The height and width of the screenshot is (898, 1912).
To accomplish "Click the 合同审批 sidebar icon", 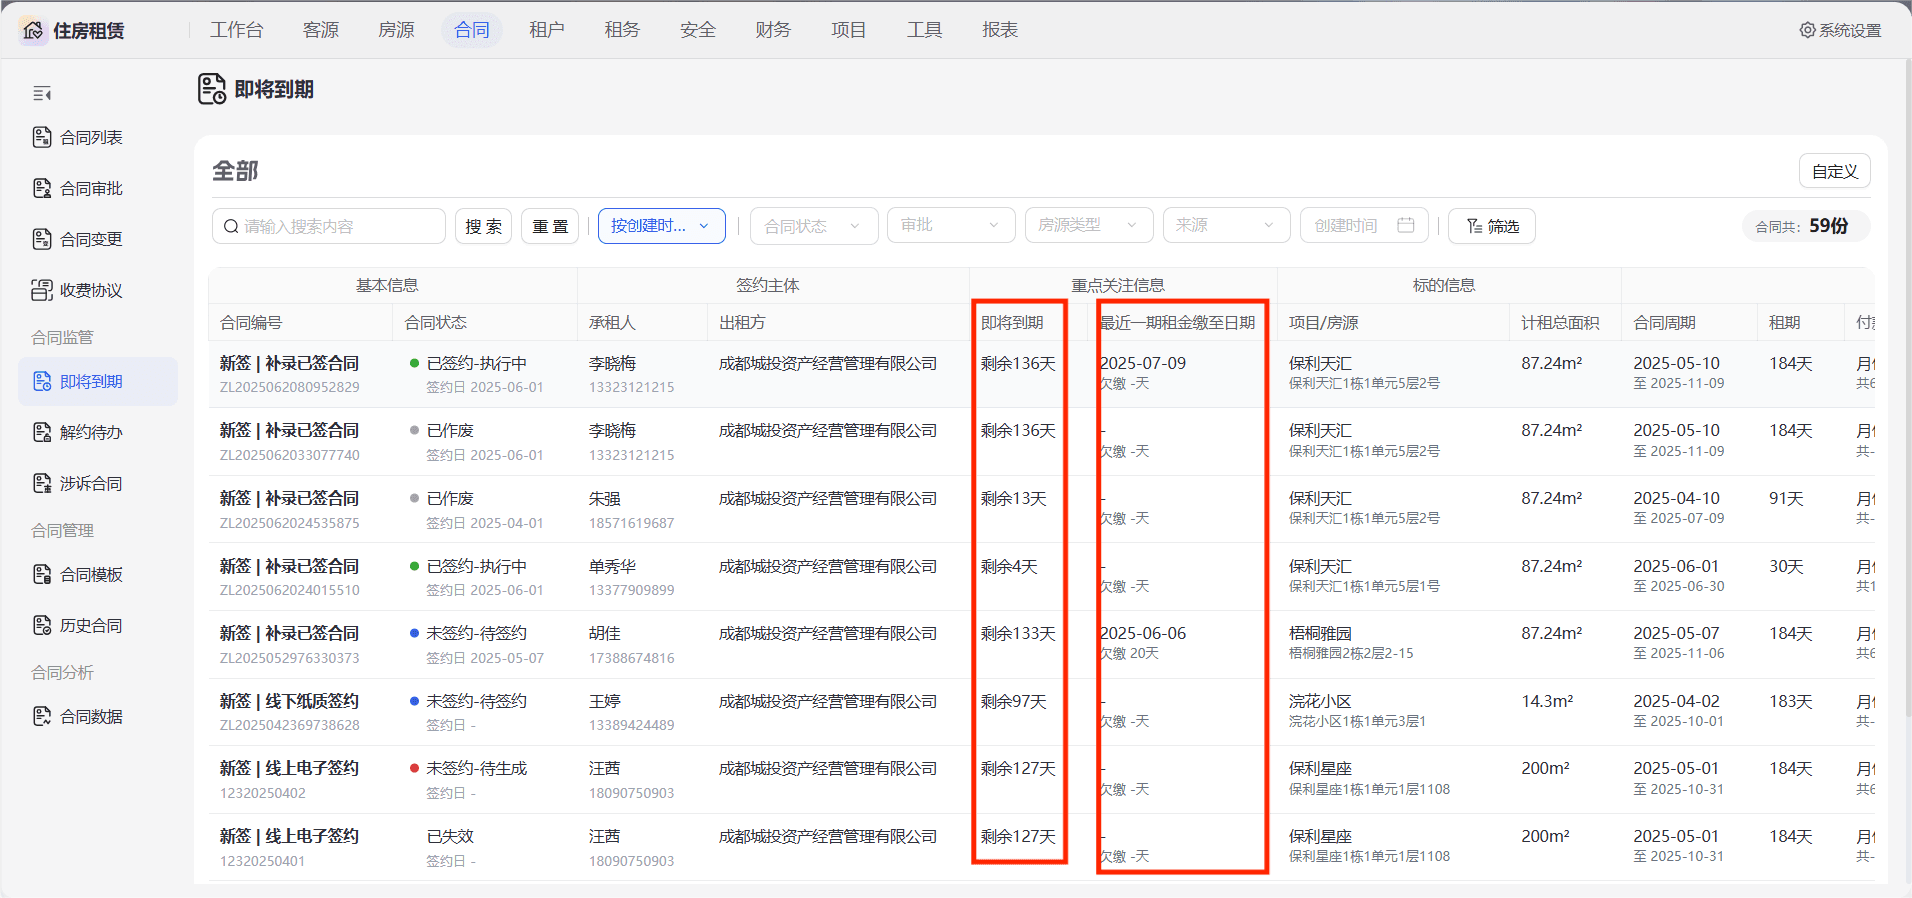I will coord(42,188).
